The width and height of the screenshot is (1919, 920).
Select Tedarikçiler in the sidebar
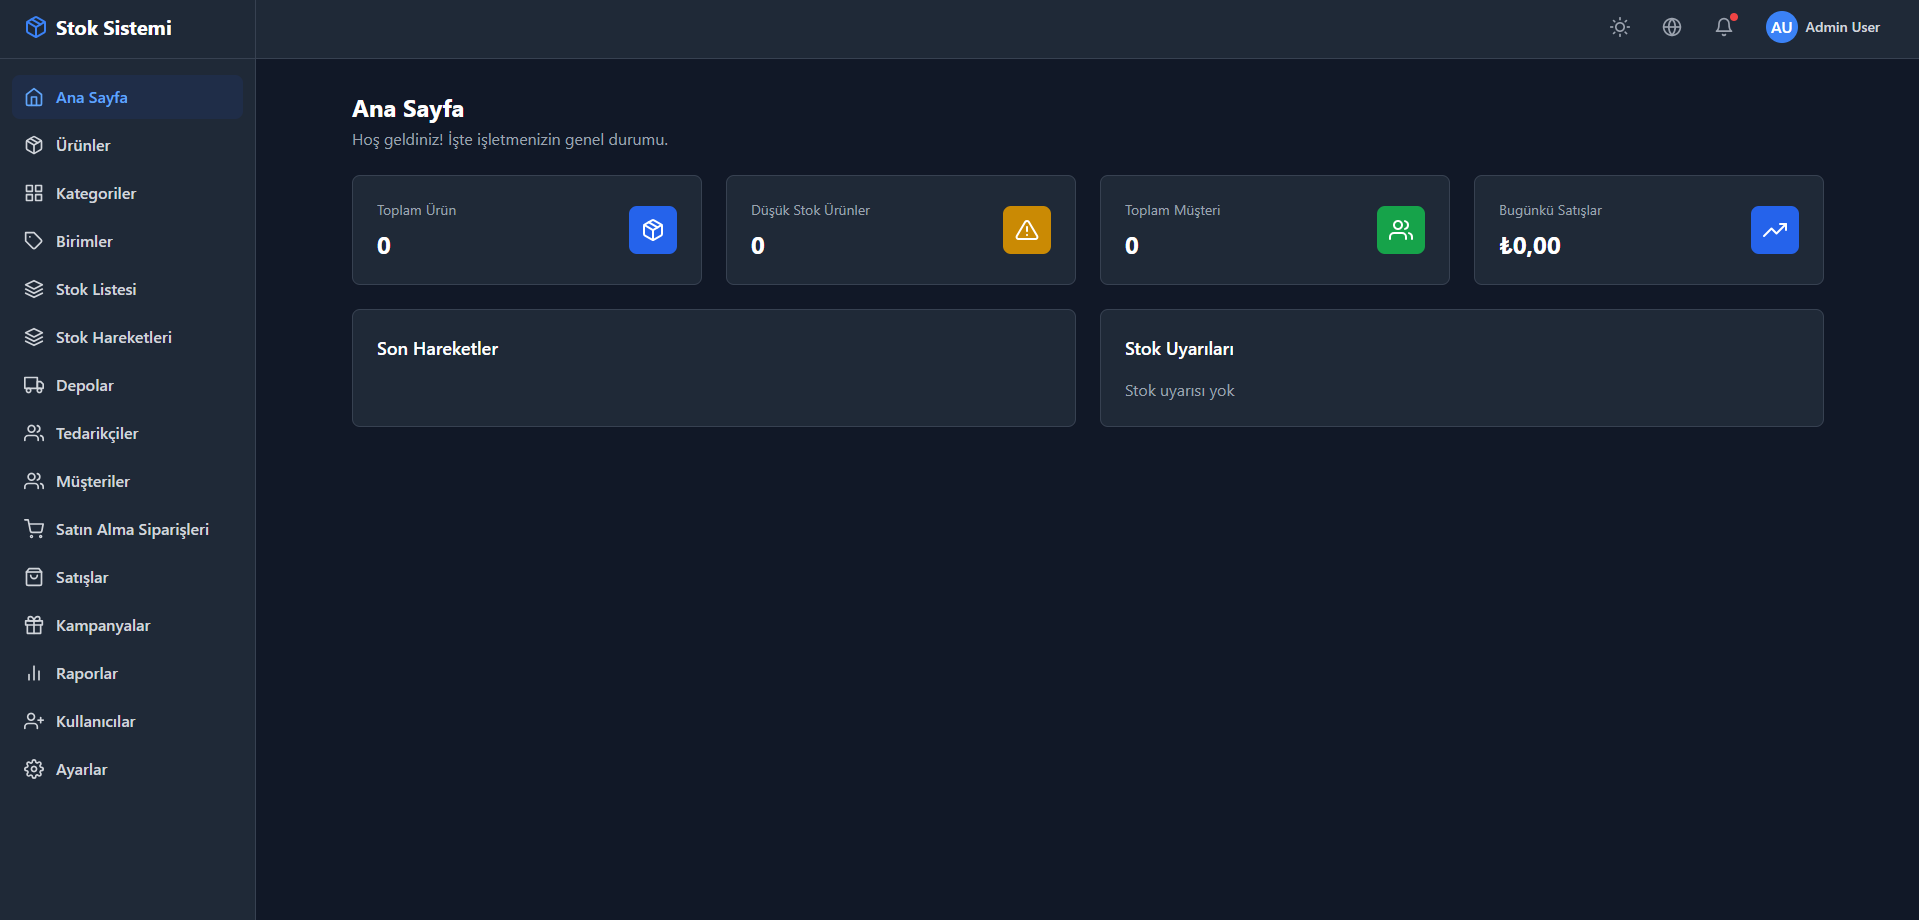(127, 433)
